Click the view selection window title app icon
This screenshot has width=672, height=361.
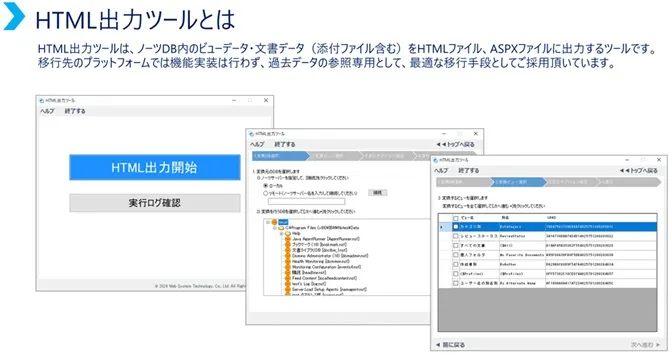[435, 160]
